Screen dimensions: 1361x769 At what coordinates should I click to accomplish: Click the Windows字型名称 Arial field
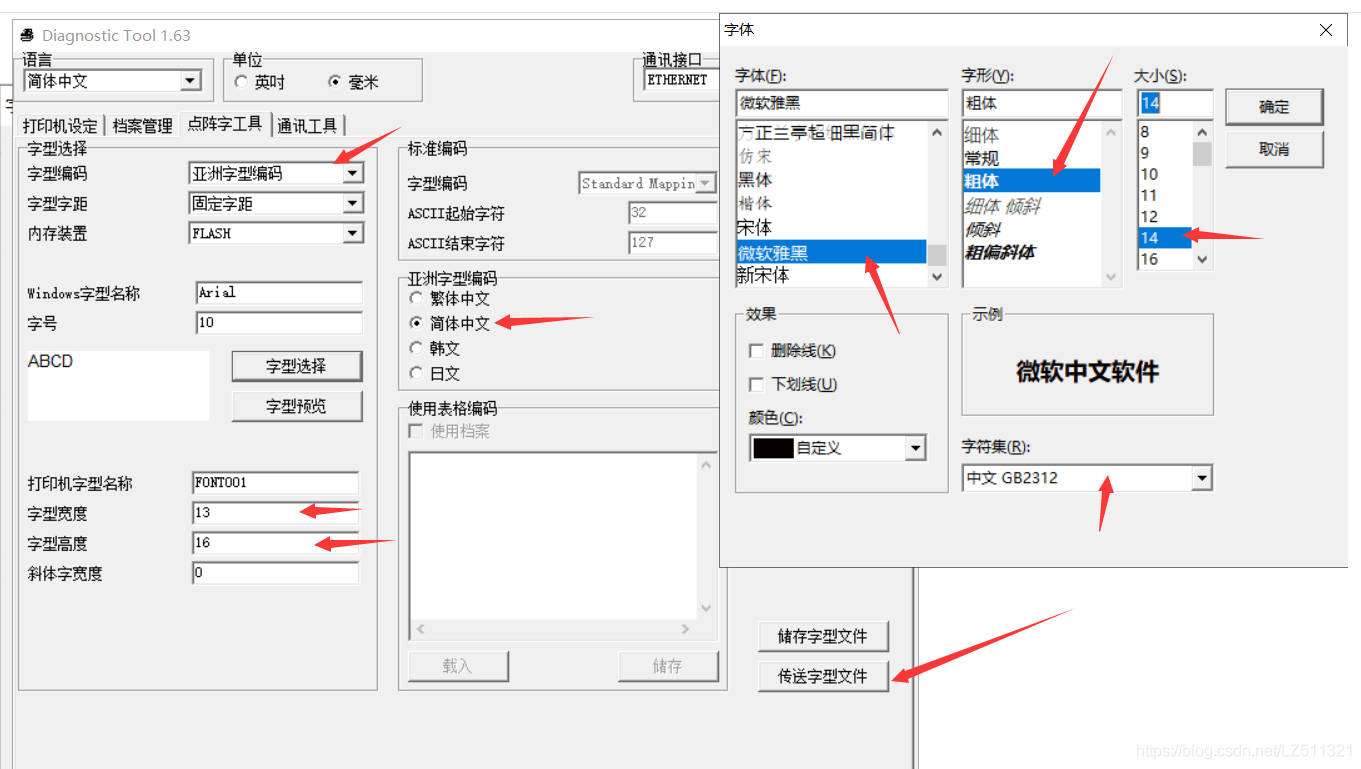tap(279, 292)
